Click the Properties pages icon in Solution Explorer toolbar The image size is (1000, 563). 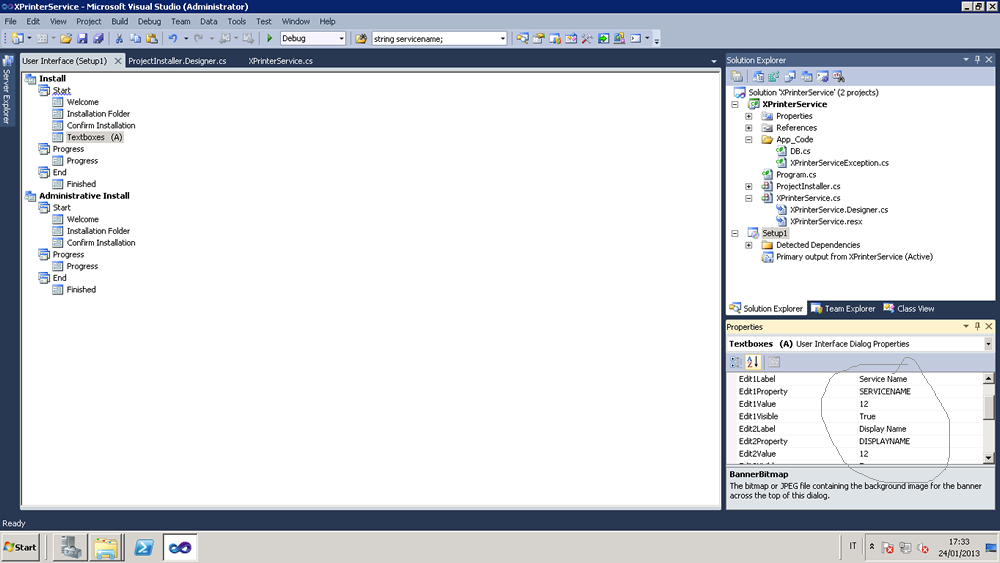(x=737, y=77)
